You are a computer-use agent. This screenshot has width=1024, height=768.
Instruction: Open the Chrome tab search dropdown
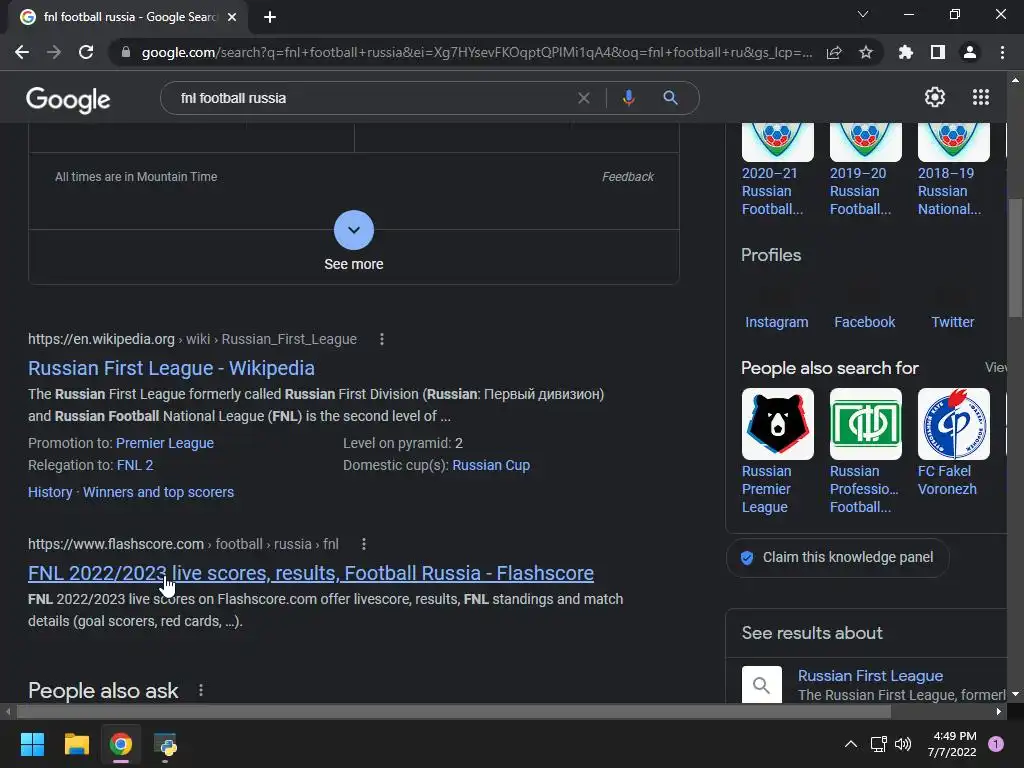863,14
